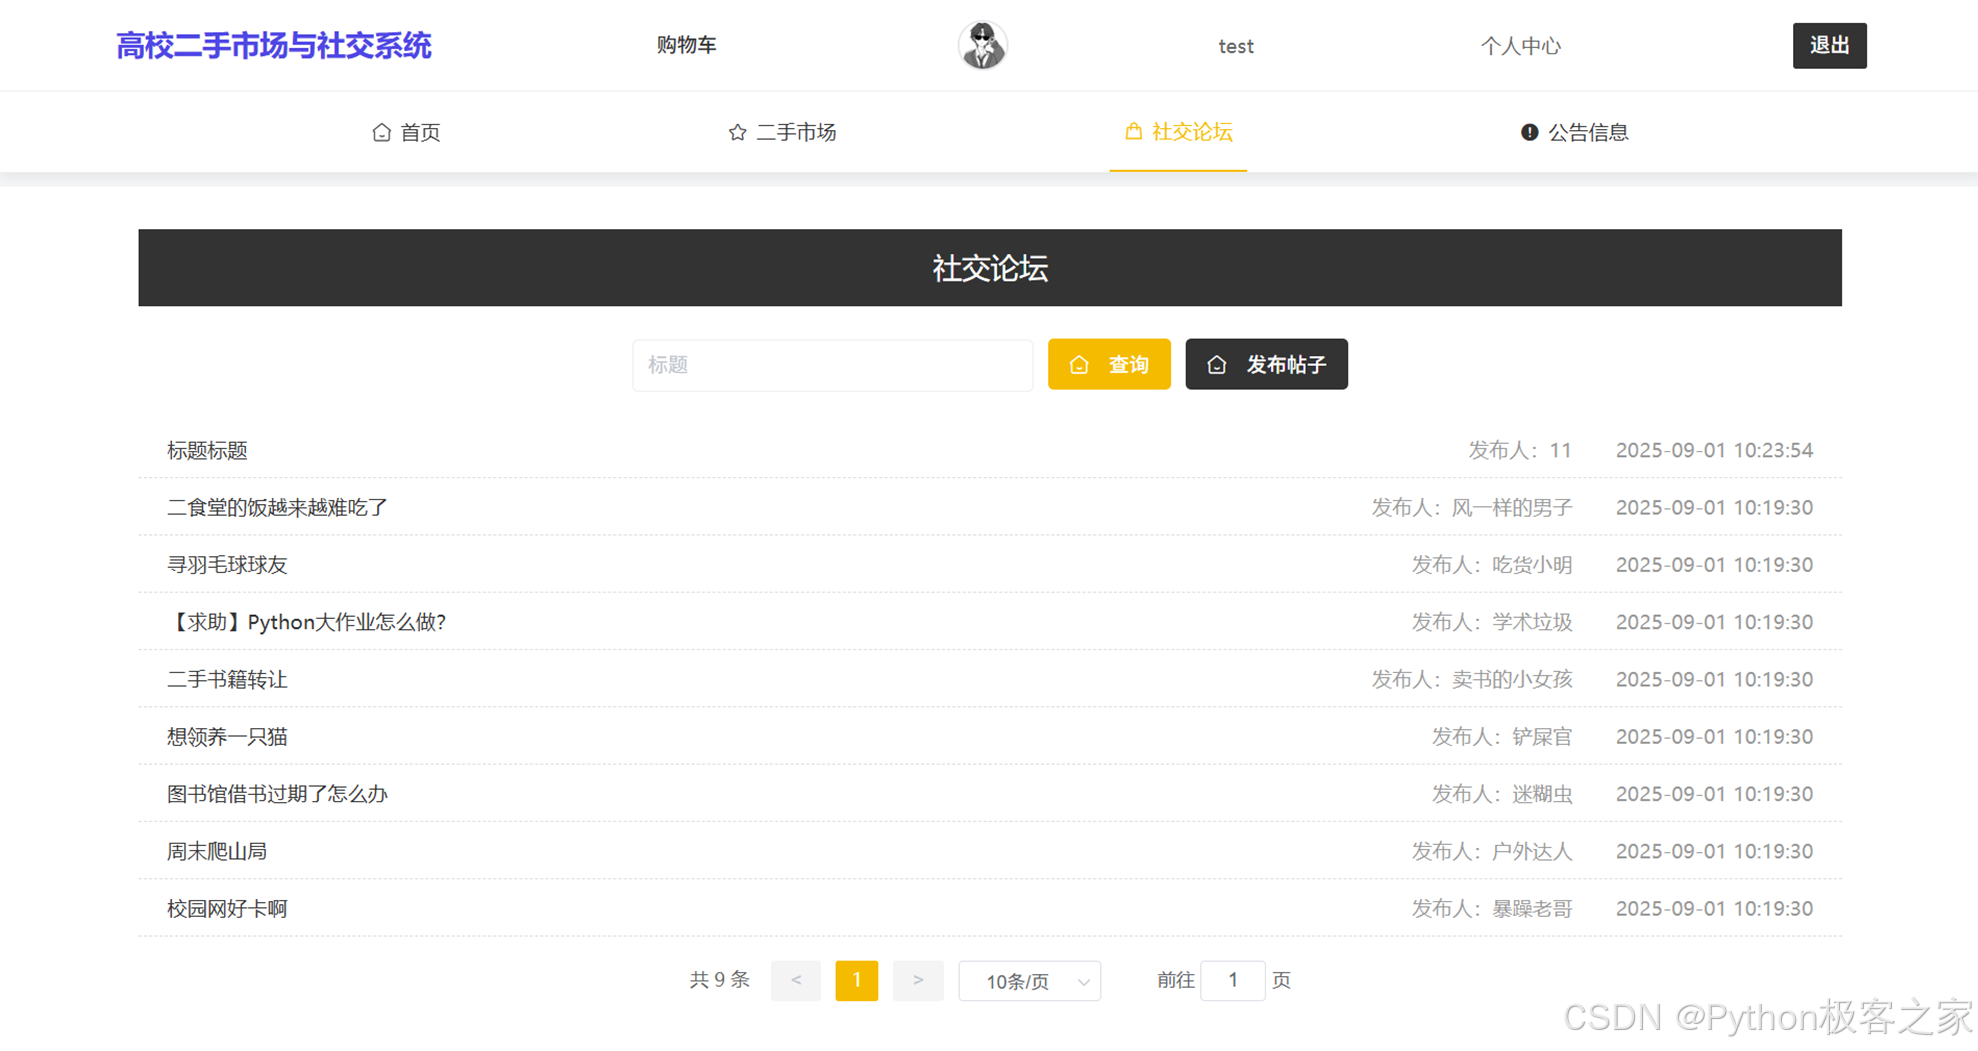Screen dimensions: 1978x1051
Task: Open the 公告信息 tab
Action: 1574,132
